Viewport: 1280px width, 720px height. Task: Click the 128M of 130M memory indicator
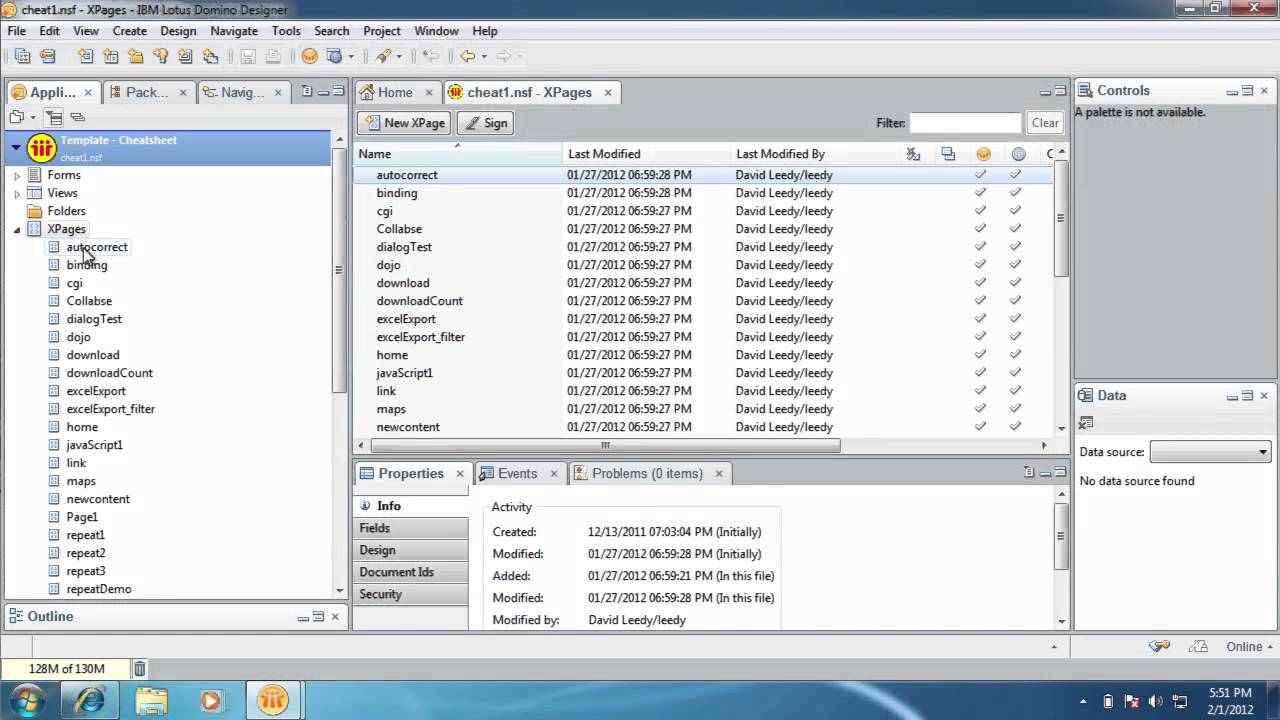(x=66, y=669)
